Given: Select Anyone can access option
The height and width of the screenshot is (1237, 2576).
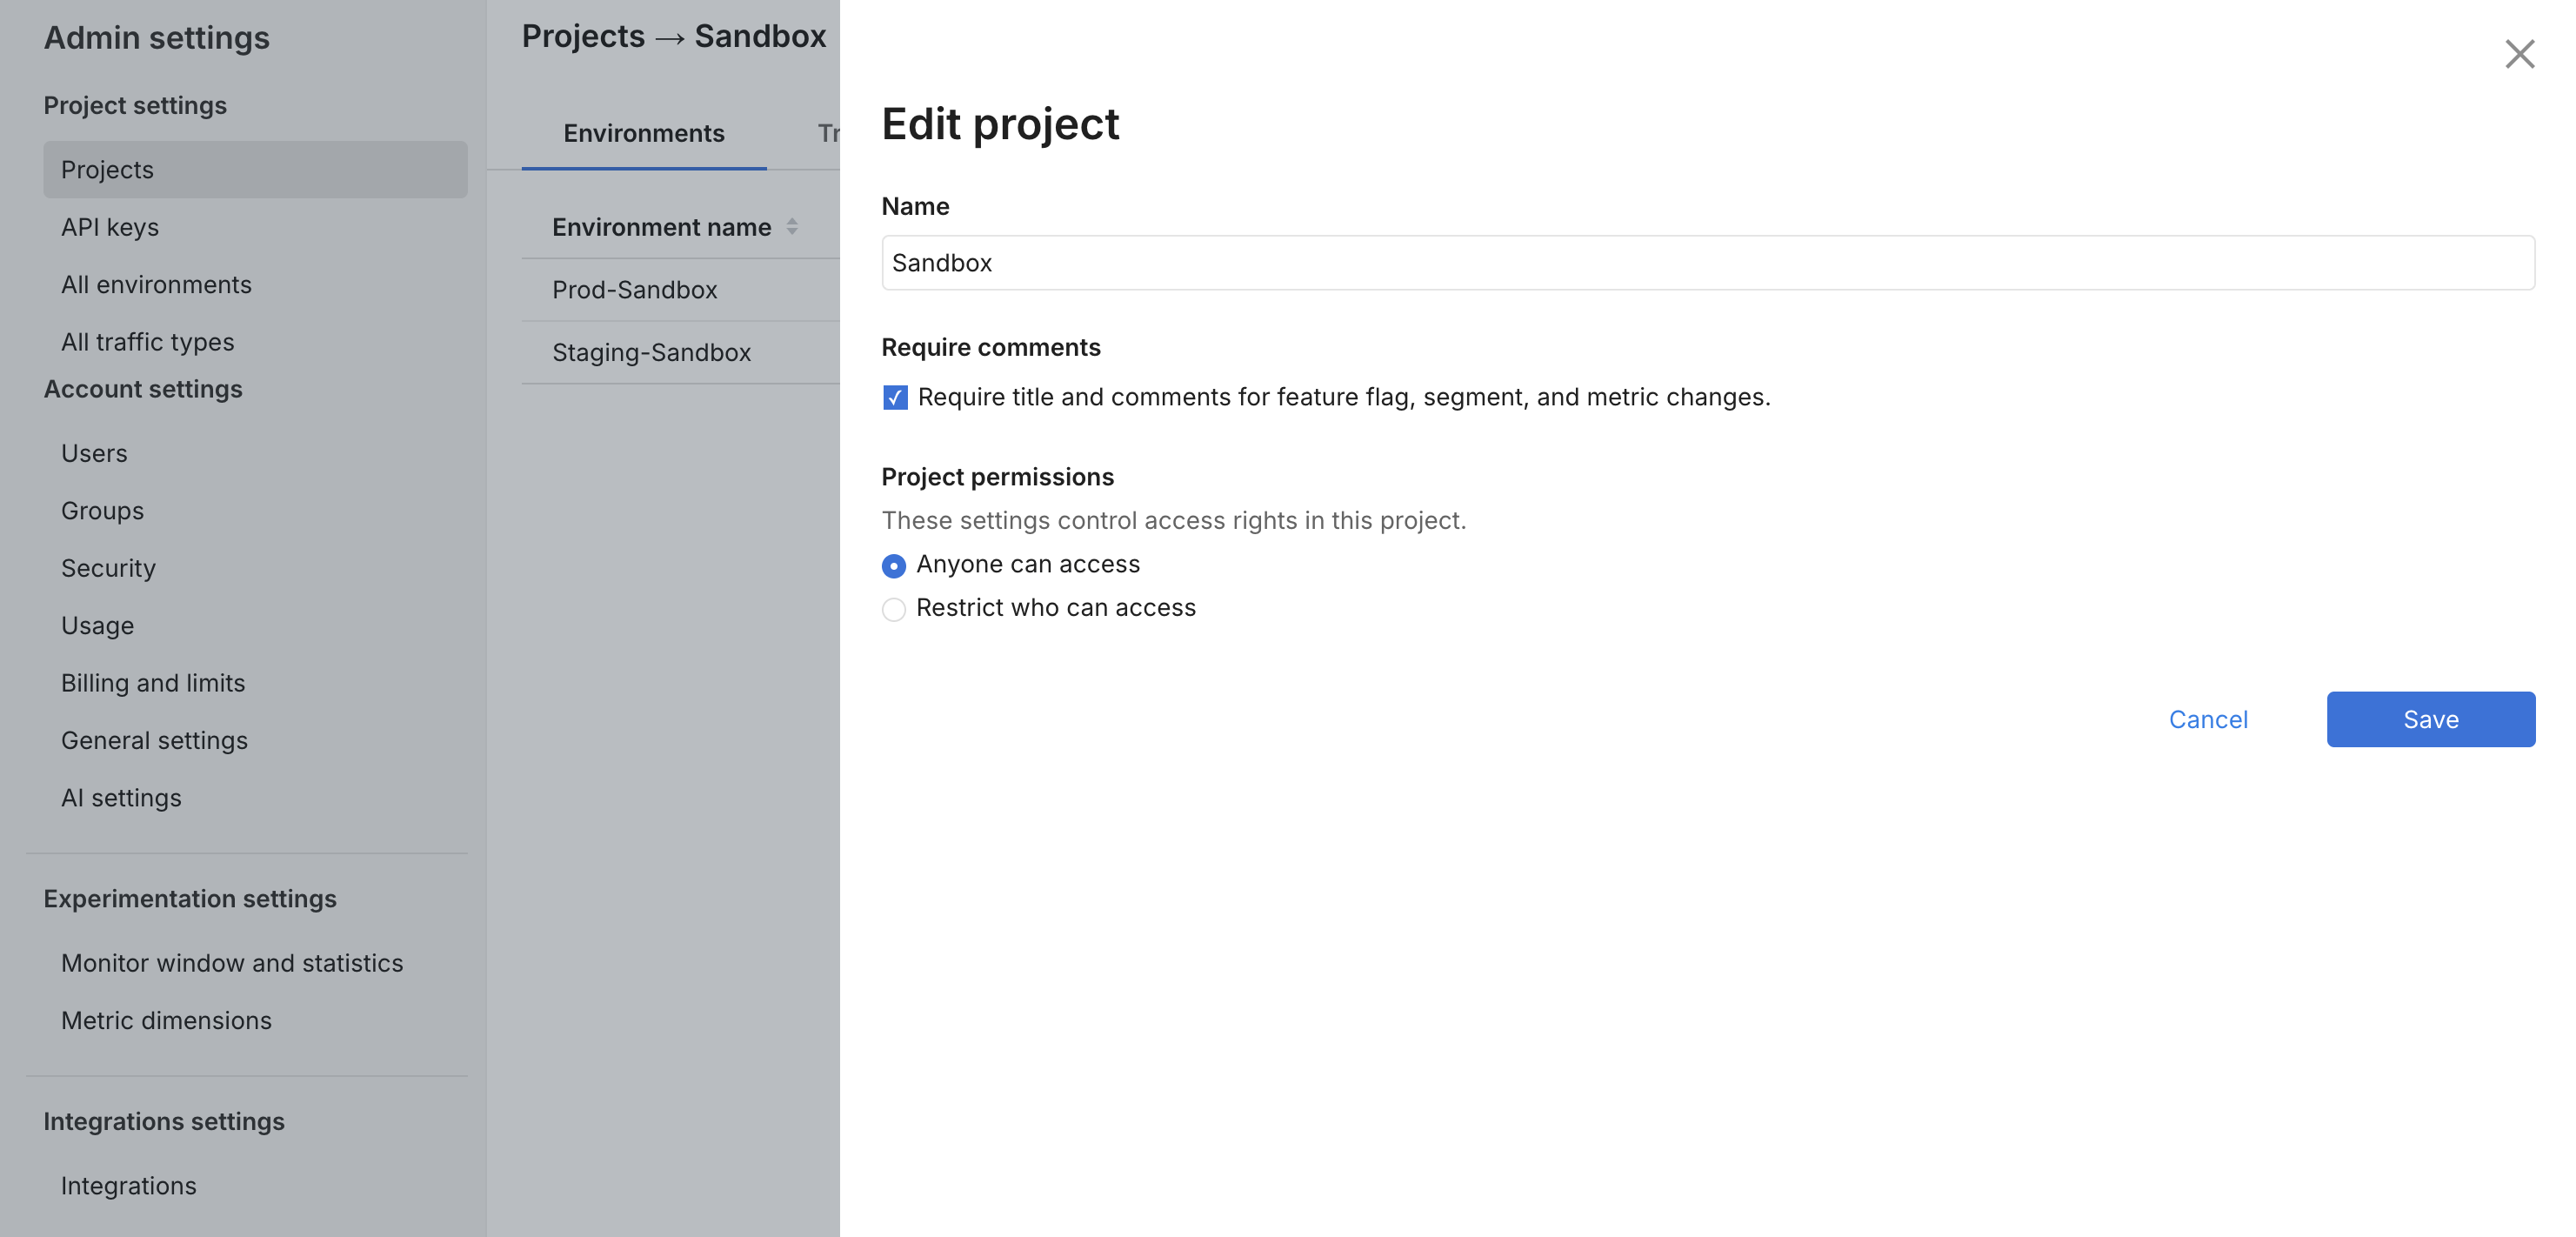Looking at the screenshot, I should coord(894,566).
